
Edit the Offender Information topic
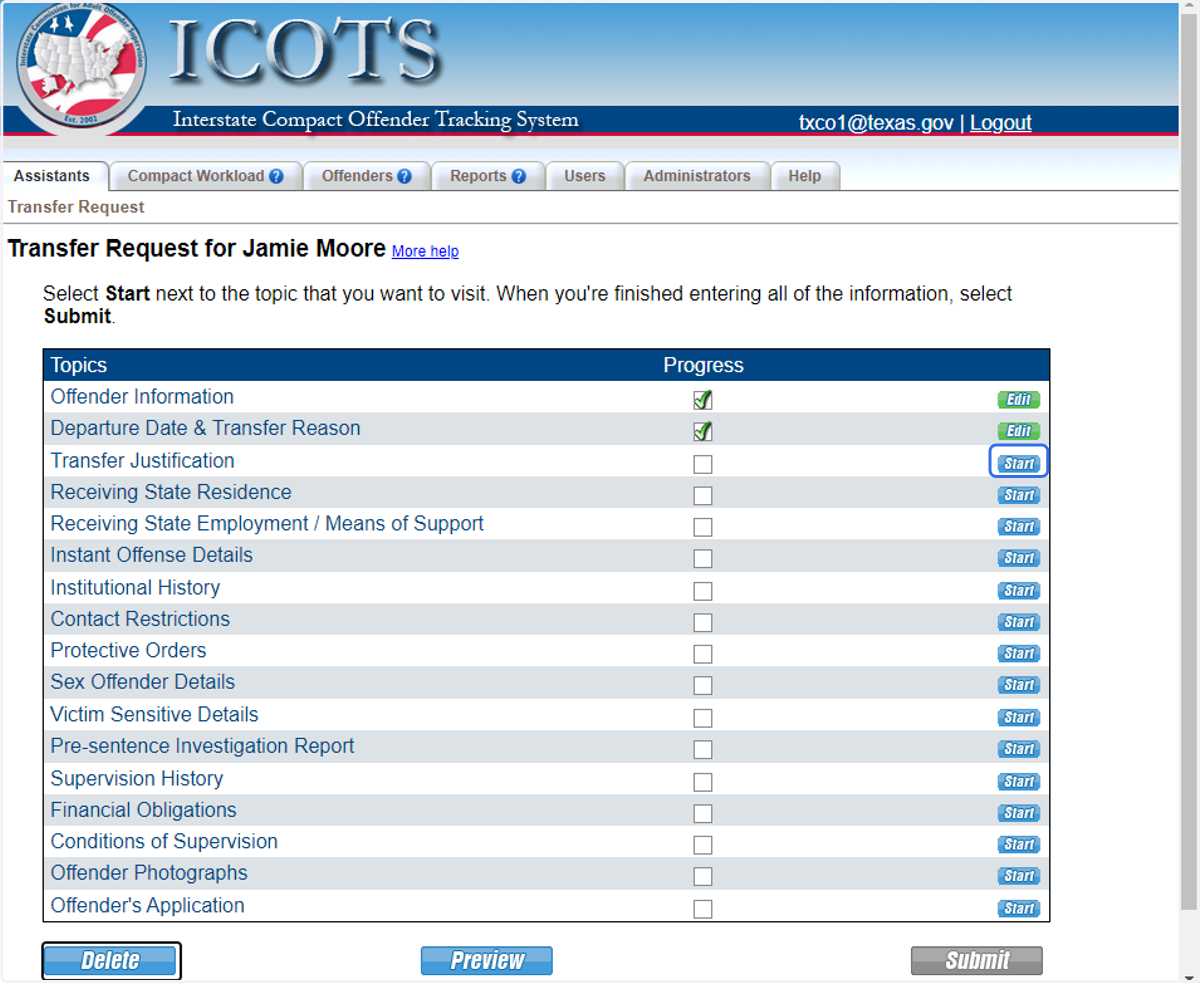pos(1018,400)
